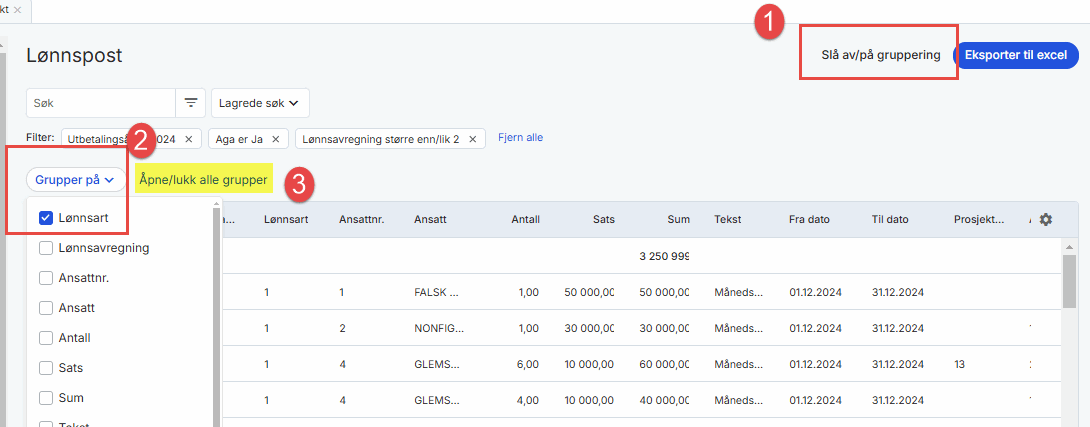Check the Ansattnr. grouping option

[x=46, y=277]
